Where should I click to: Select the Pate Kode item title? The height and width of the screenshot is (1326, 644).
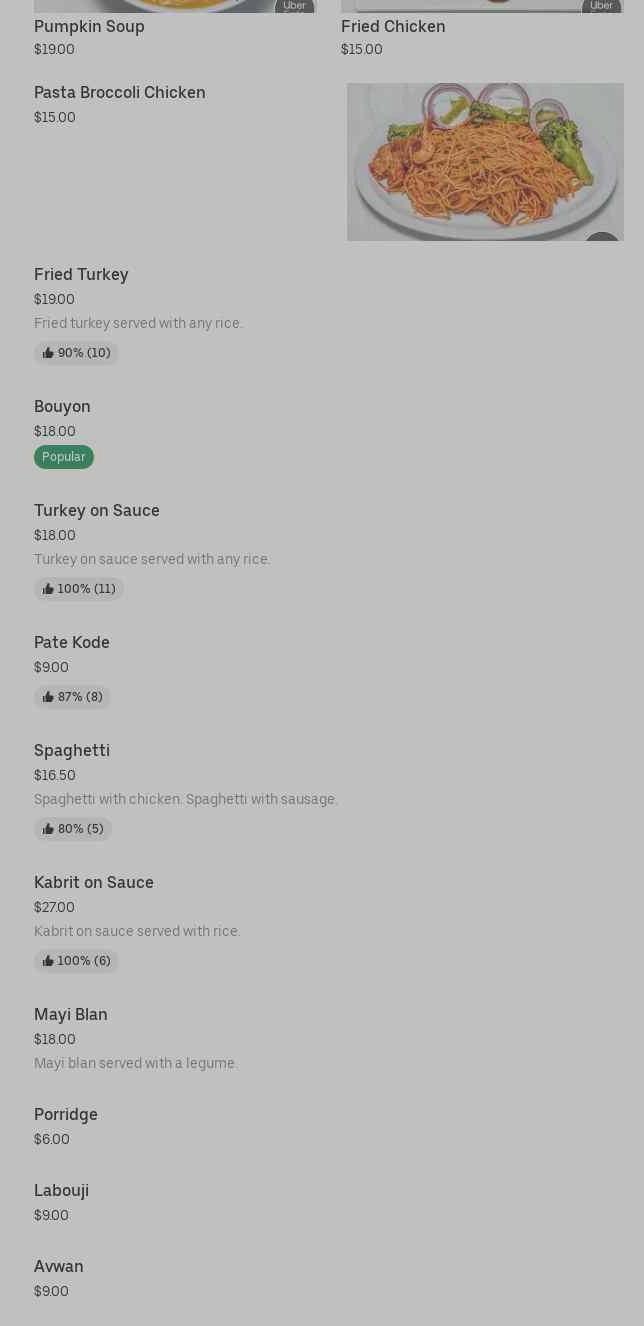pos(72,643)
